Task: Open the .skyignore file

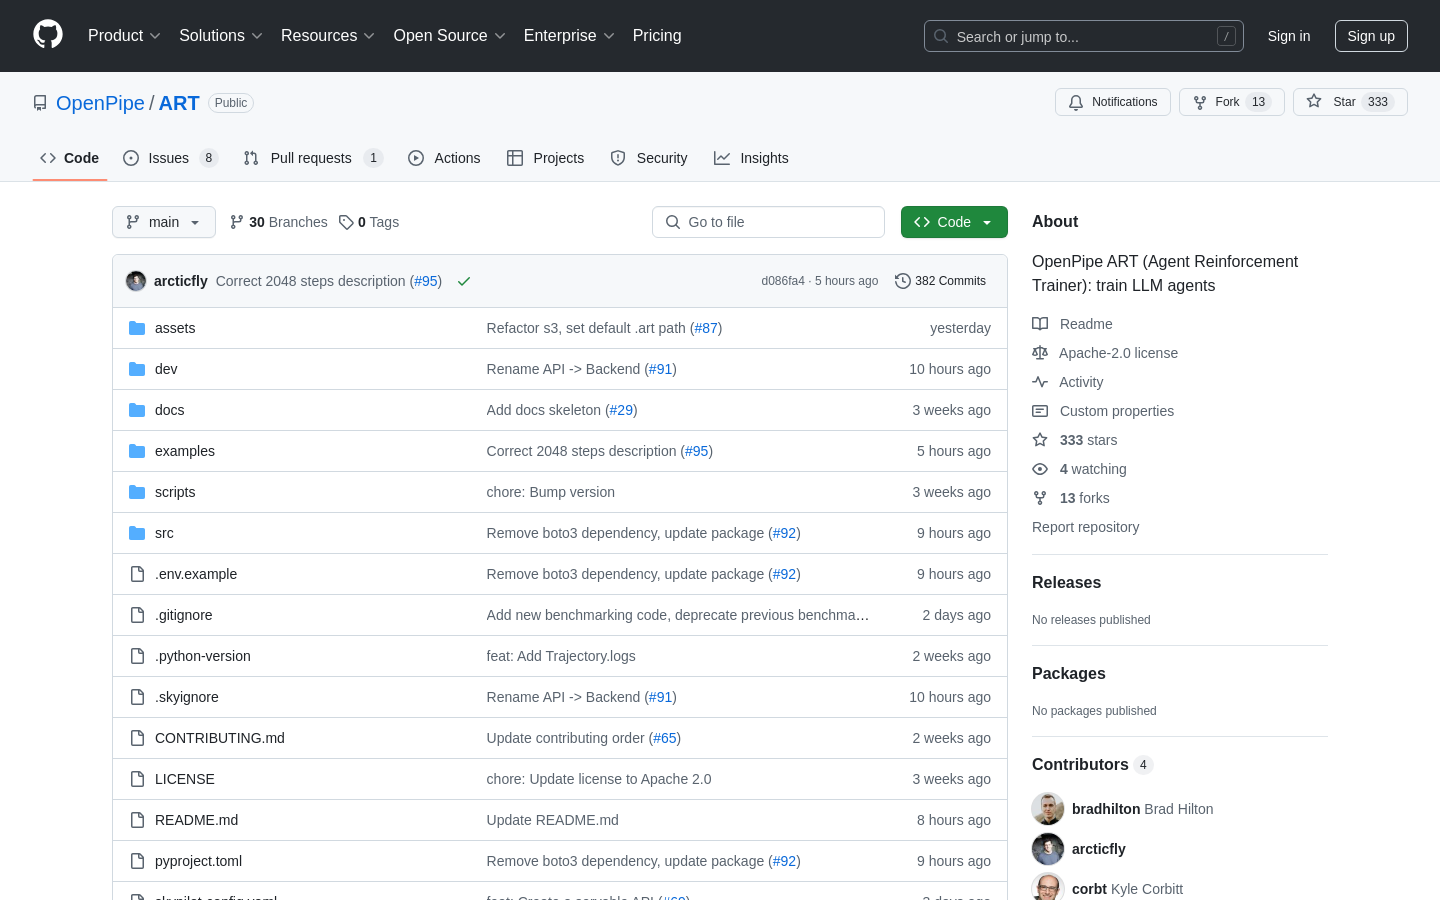Action: (187, 697)
